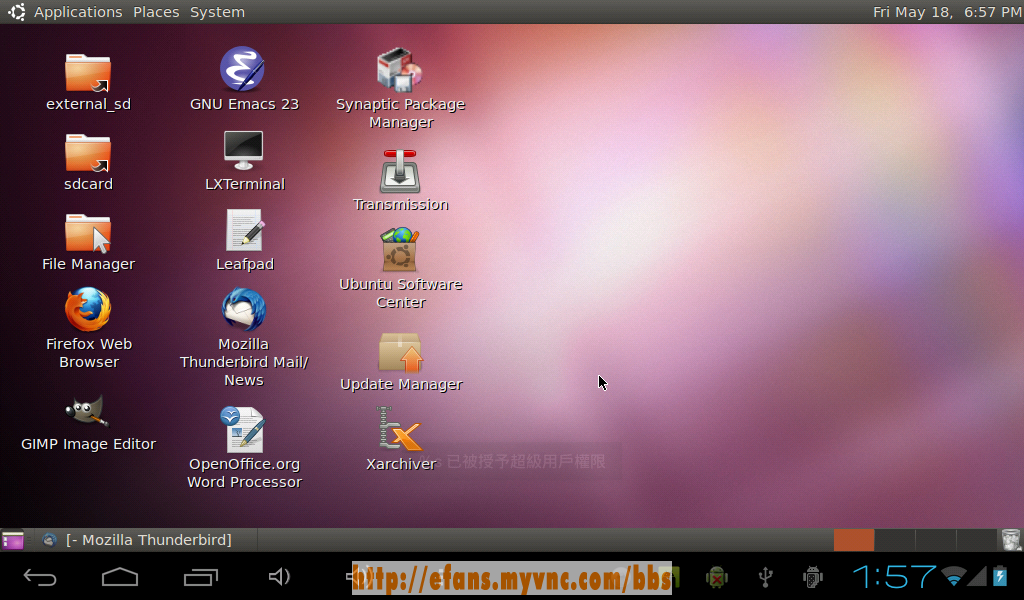Tap the Android home button
This screenshot has width=1024, height=600.
click(x=120, y=577)
